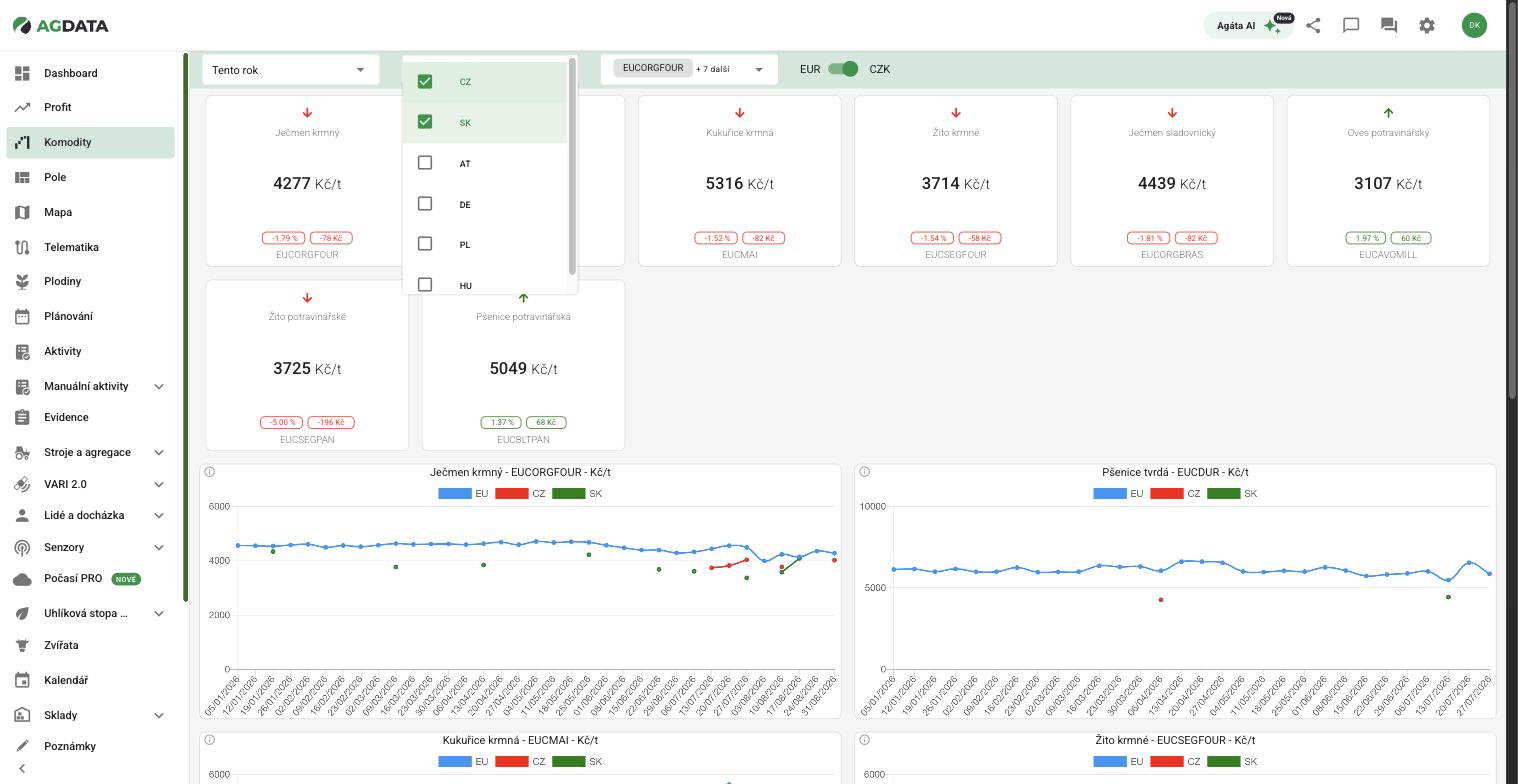
Task: Check the AT country checkbox
Action: click(425, 163)
